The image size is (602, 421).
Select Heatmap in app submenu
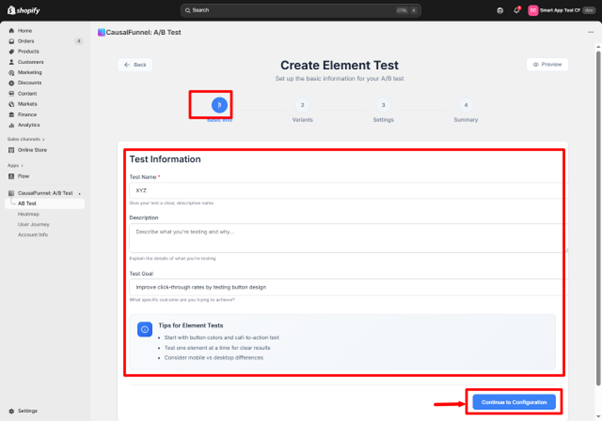pyautogui.click(x=28, y=214)
